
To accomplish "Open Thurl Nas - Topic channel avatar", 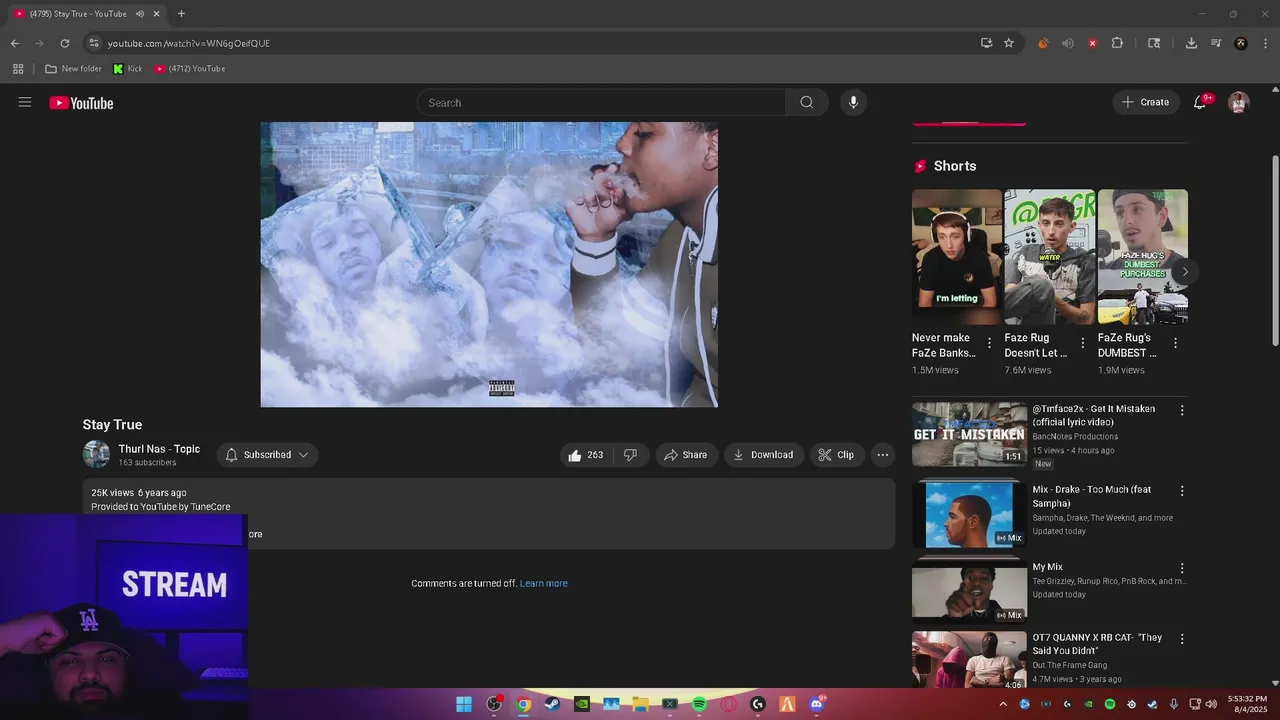I will click(x=96, y=454).
